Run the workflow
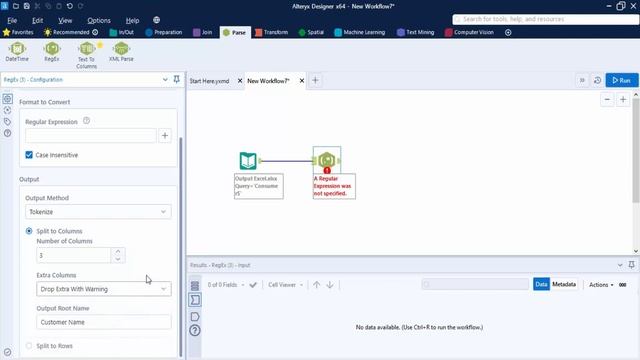 (622, 80)
